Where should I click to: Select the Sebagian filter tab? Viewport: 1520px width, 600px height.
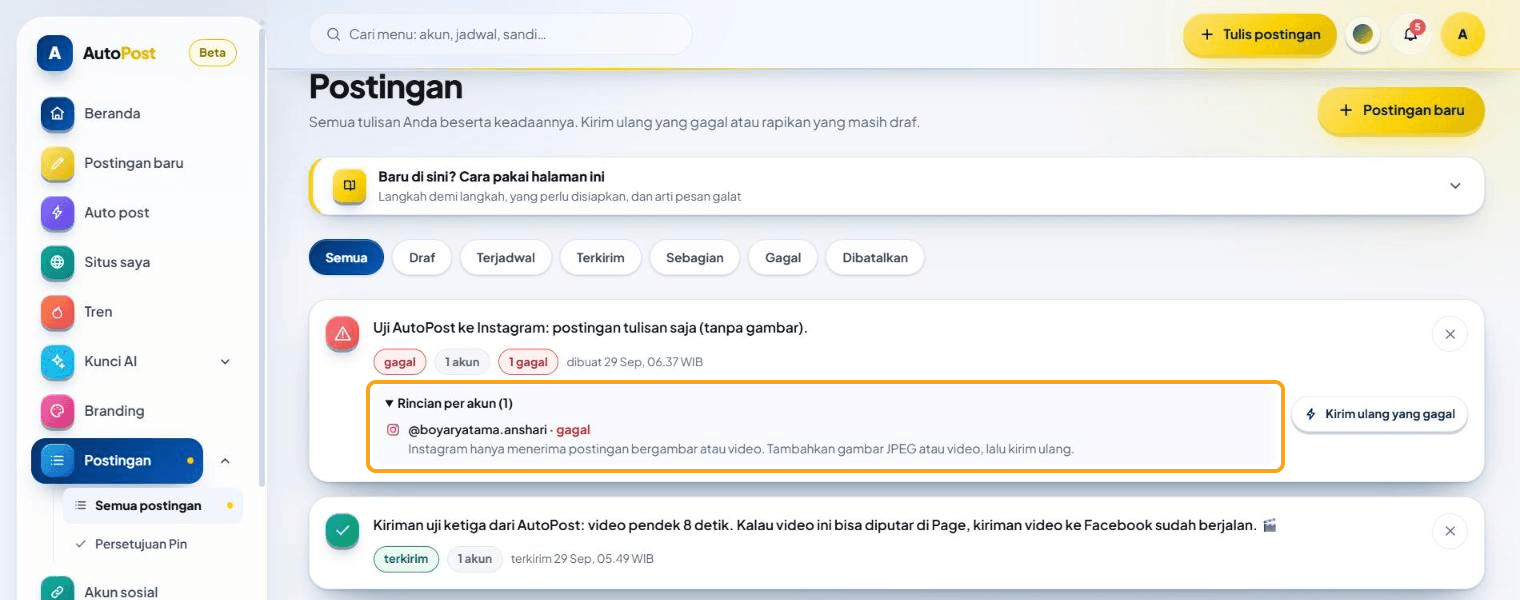tap(695, 257)
